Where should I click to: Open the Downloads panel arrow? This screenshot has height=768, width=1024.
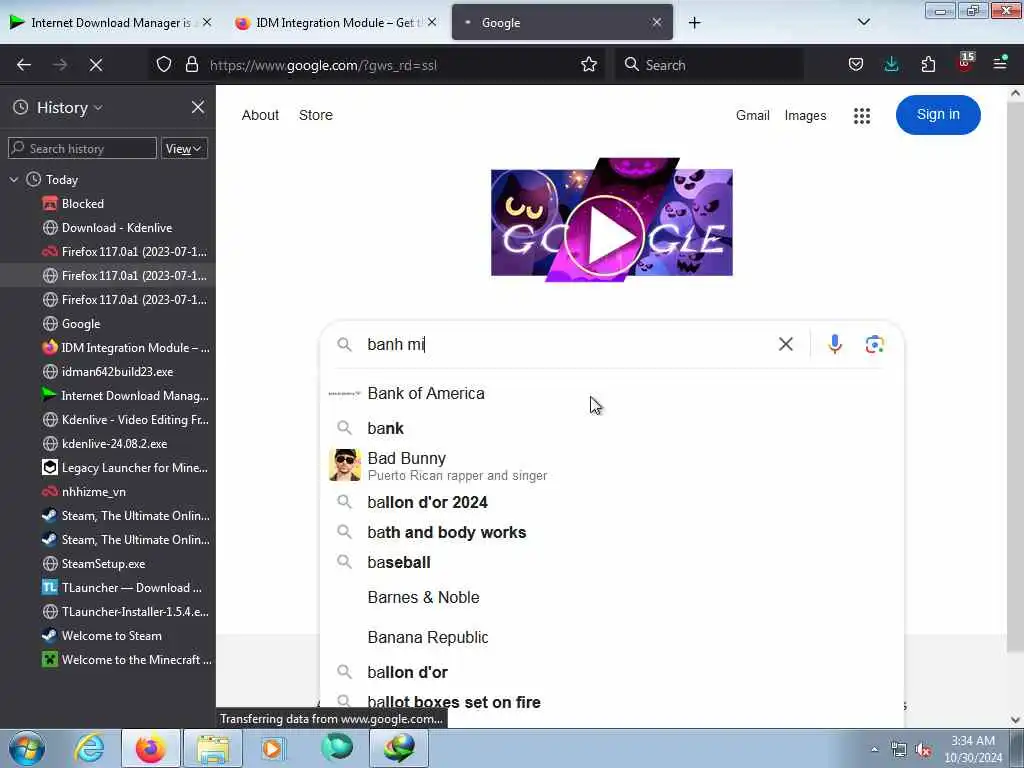point(891,64)
